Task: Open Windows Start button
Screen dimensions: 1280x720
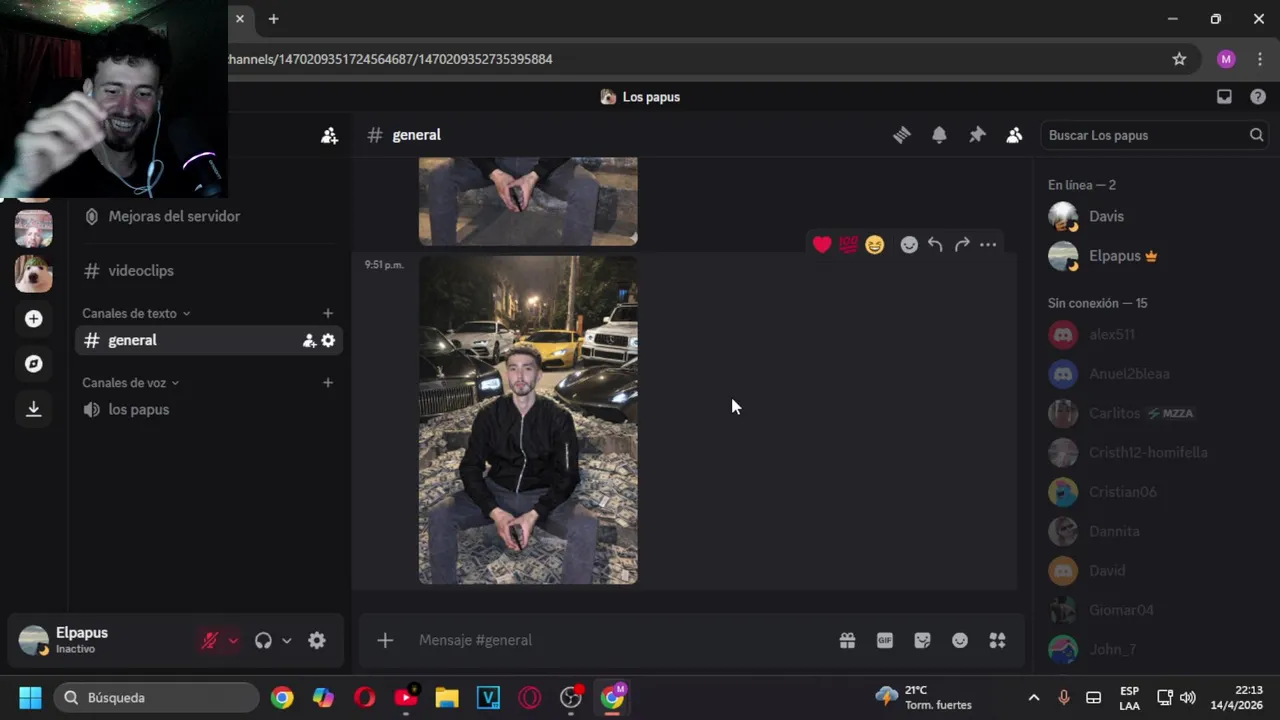Action: tap(30, 697)
